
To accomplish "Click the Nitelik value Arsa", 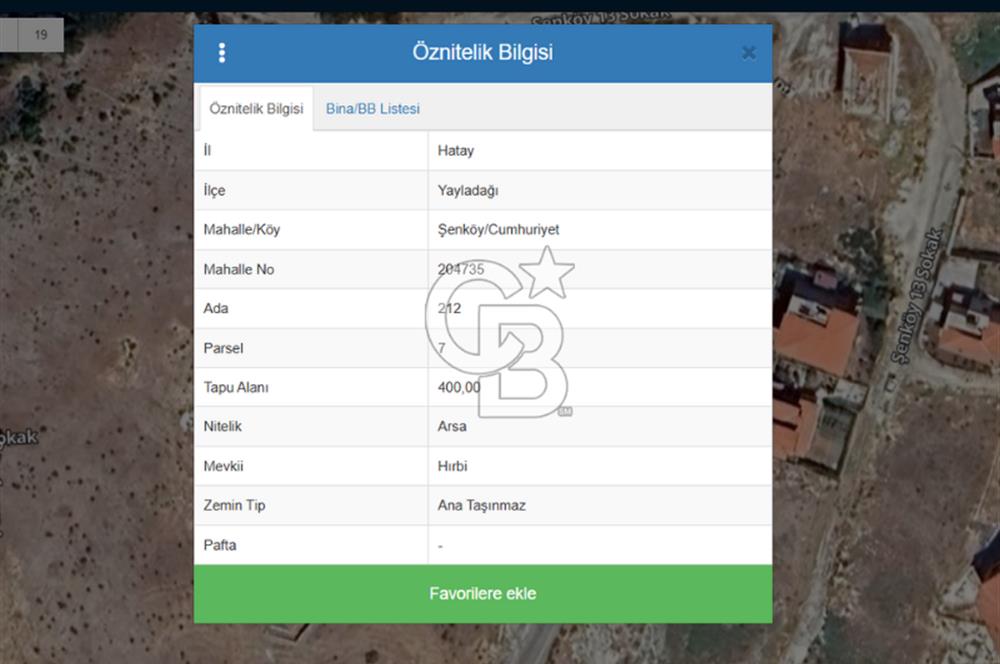I will tap(452, 426).
